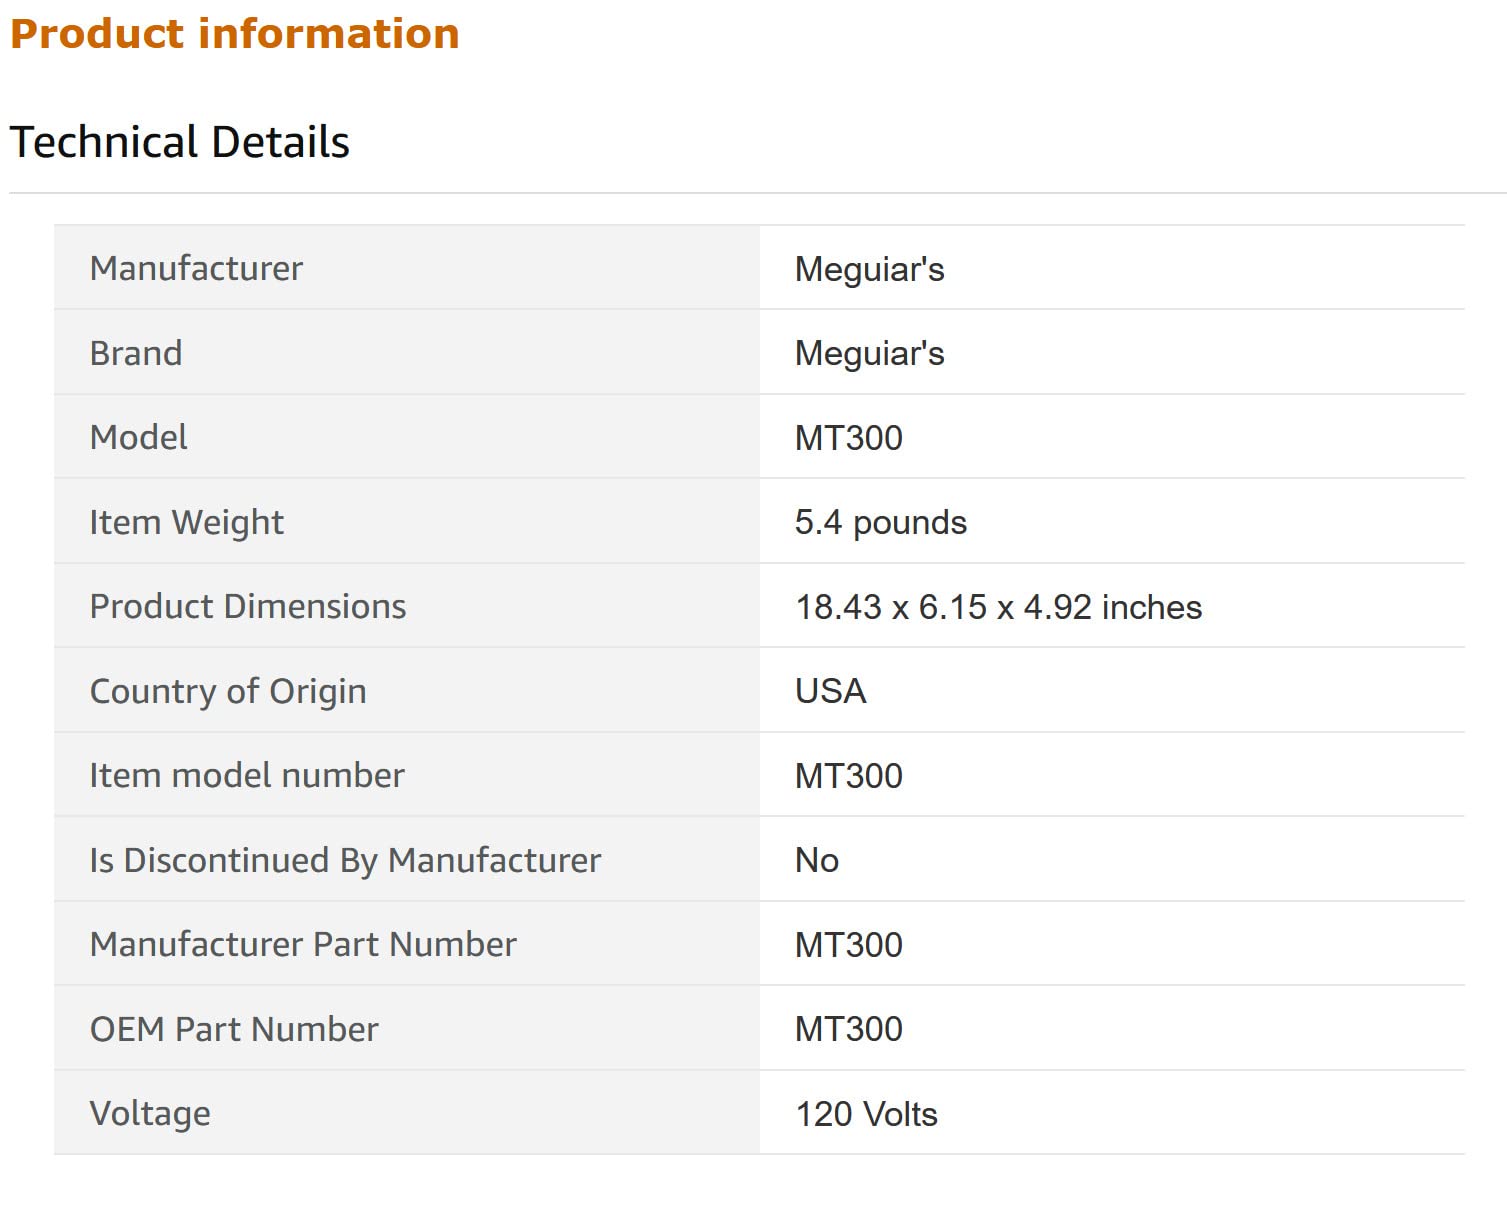Select the "Model" row label
The width and height of the screenshot is (1507, 1227).
click(139, 437)
